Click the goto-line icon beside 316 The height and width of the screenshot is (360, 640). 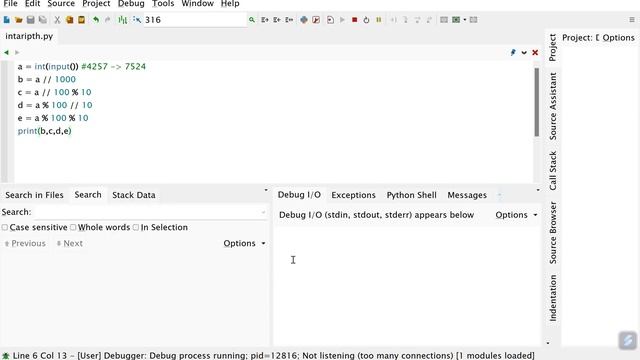137,20
